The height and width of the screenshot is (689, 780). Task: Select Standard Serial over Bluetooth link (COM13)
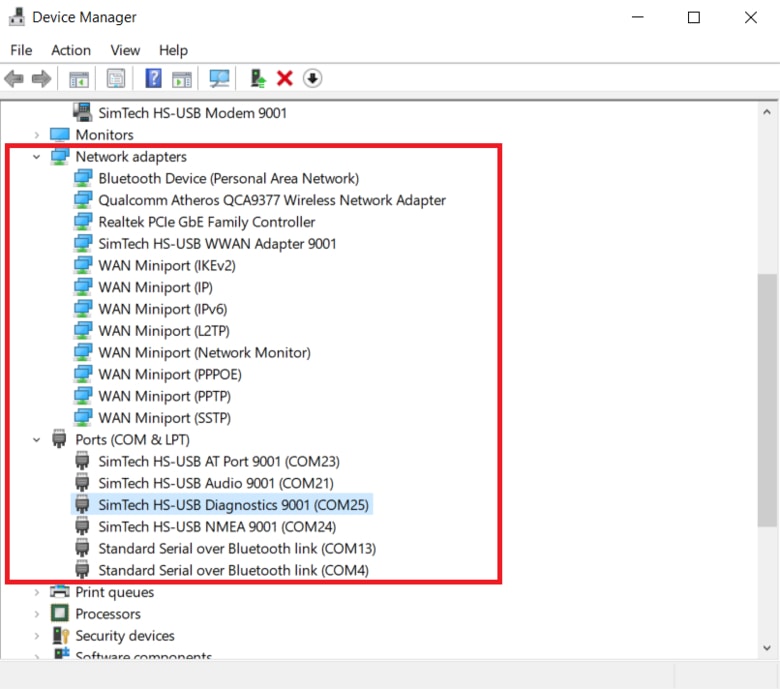[237, 548]
